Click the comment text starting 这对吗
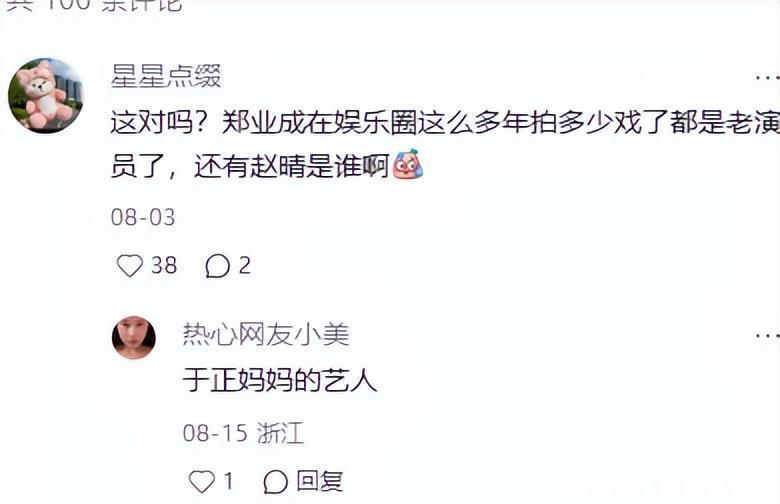The image size is (780, 504). pos(445,144)
